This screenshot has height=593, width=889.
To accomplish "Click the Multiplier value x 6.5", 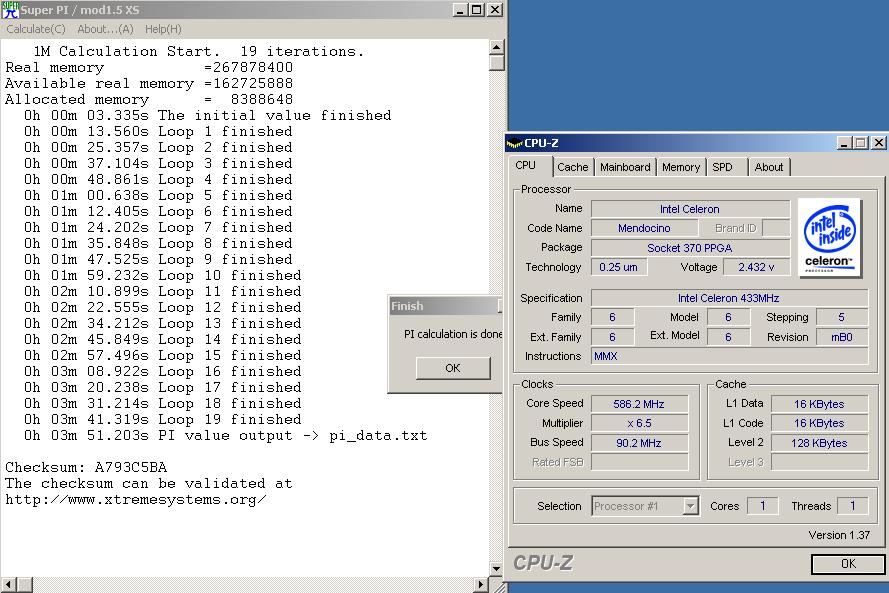I will (639, 423).
